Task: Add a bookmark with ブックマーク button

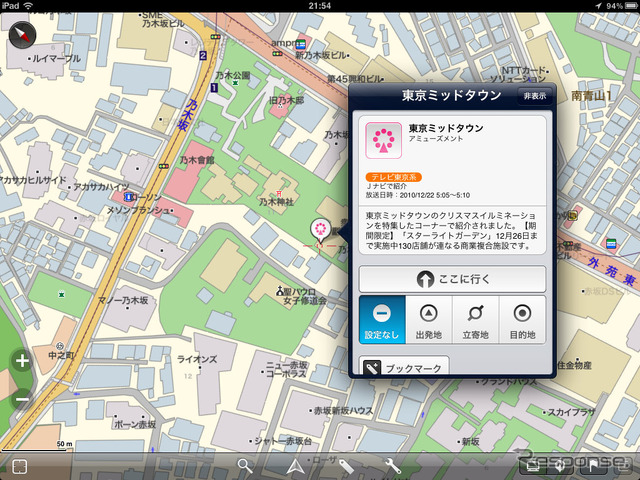Action: click(x=404, y=367)
